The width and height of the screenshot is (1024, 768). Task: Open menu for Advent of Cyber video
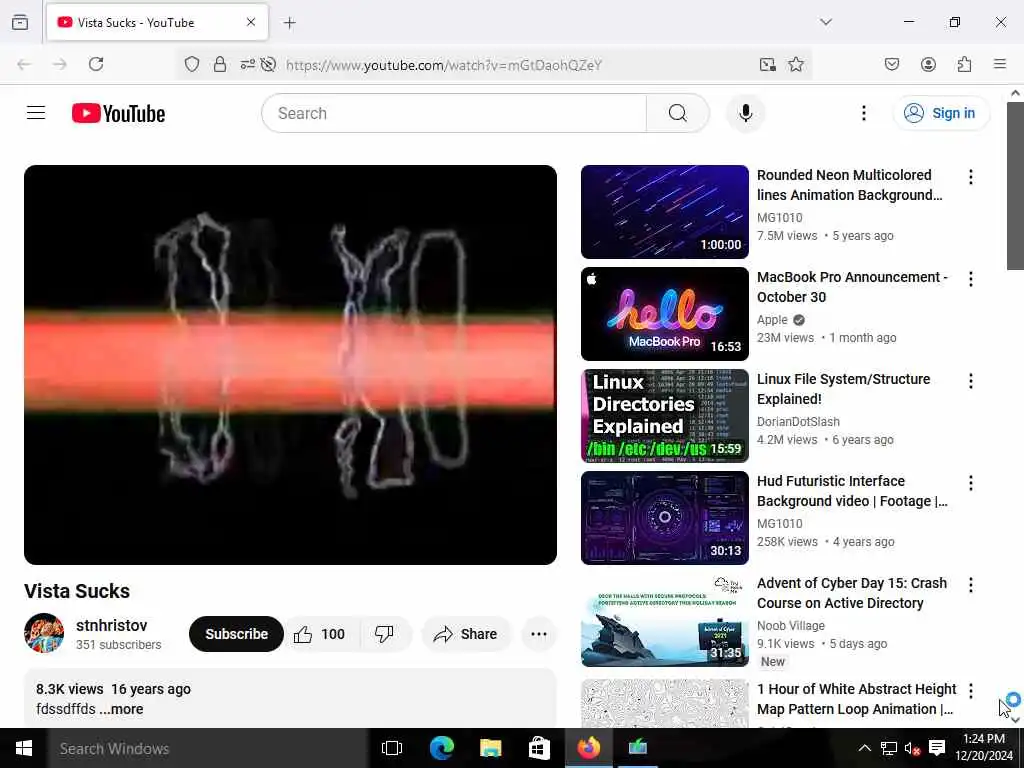(970, 584)
